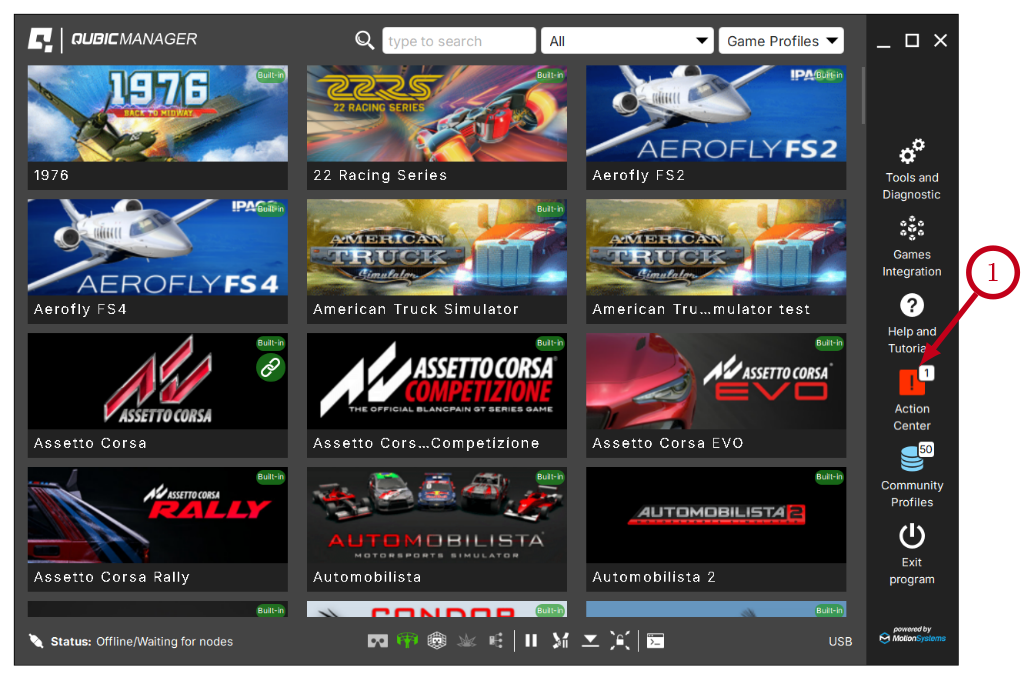This screenshot has height=680, width=1034.
Task: Toggle the green motion platform icon
Action: click(407, 641)
